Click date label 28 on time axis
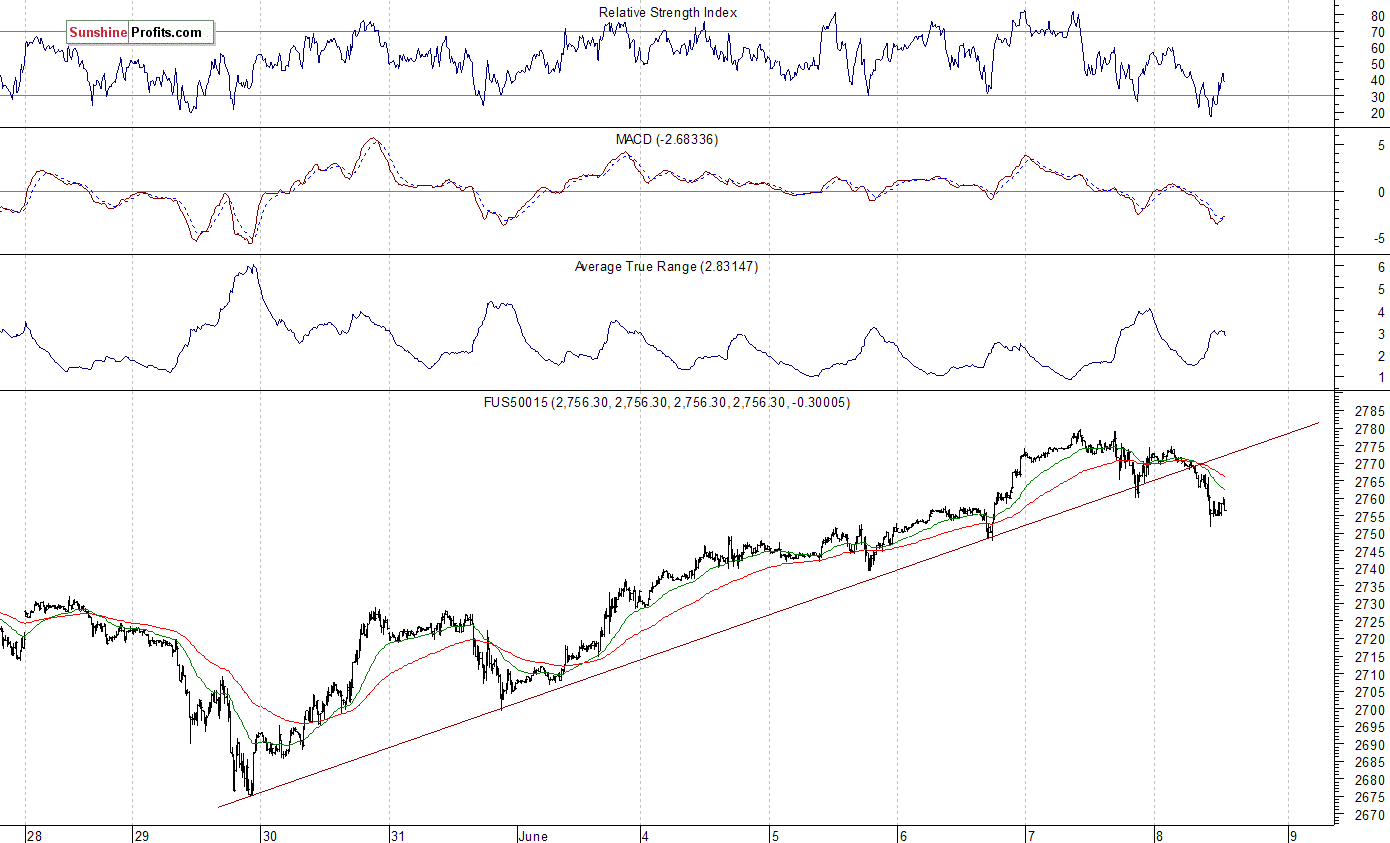1390x843 pixels. click(35, 836)
